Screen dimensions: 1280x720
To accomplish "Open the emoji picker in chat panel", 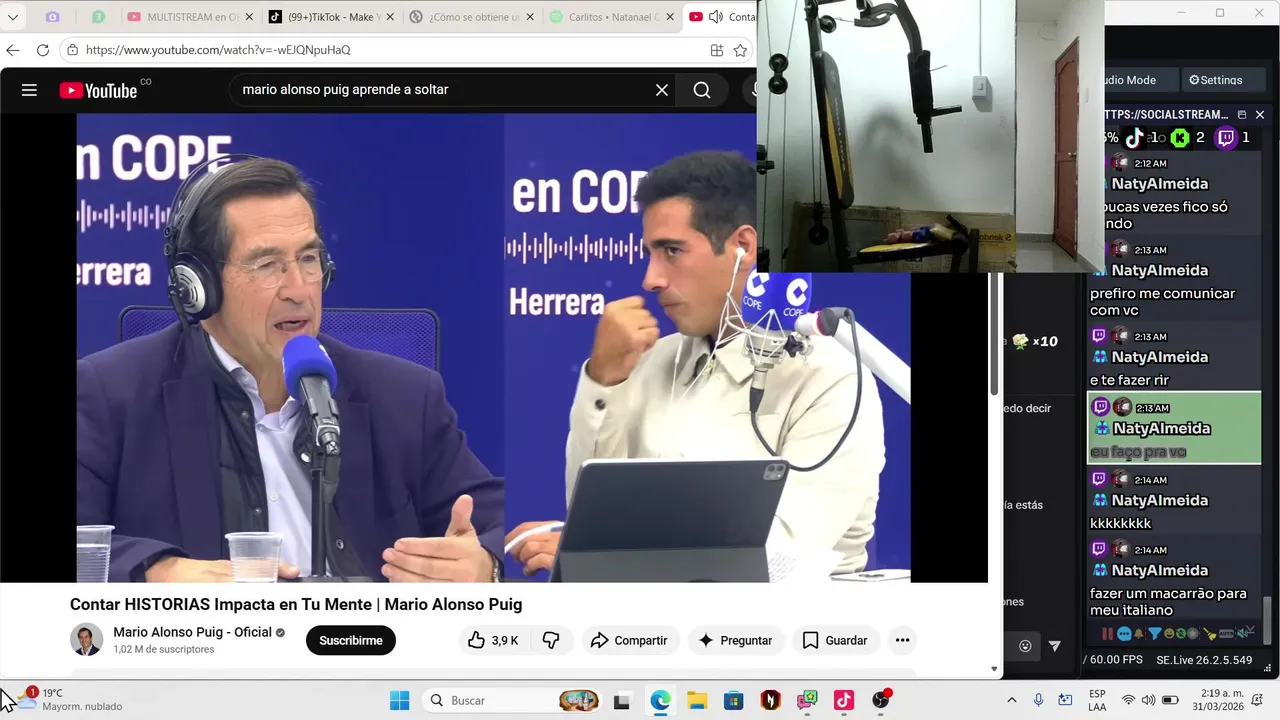I will (x=1025, y=646).
